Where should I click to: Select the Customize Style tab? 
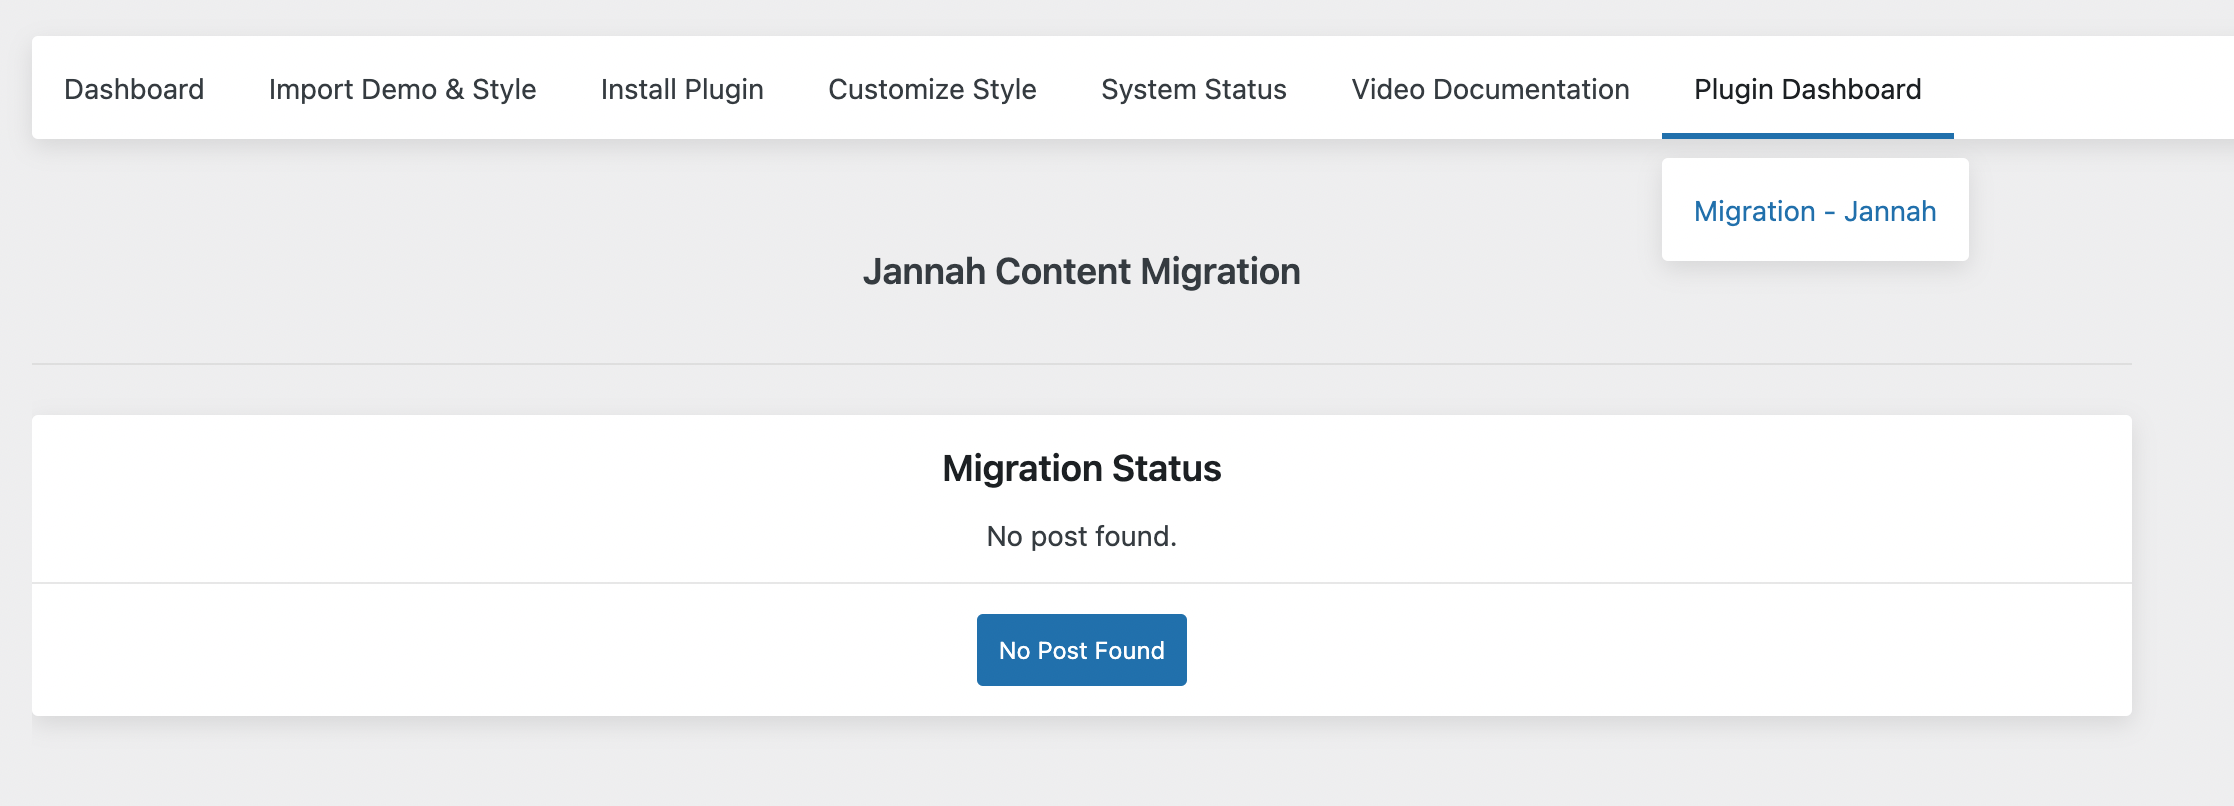pos(932,89)
